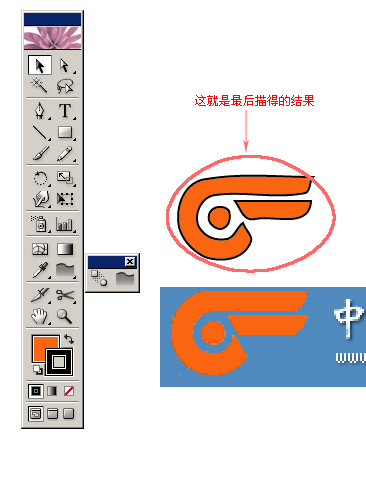Image resolution: width=366 pixels, height=488 pixels.
Task: Select the black Stroke swatch box
Action: coord(59,362)
